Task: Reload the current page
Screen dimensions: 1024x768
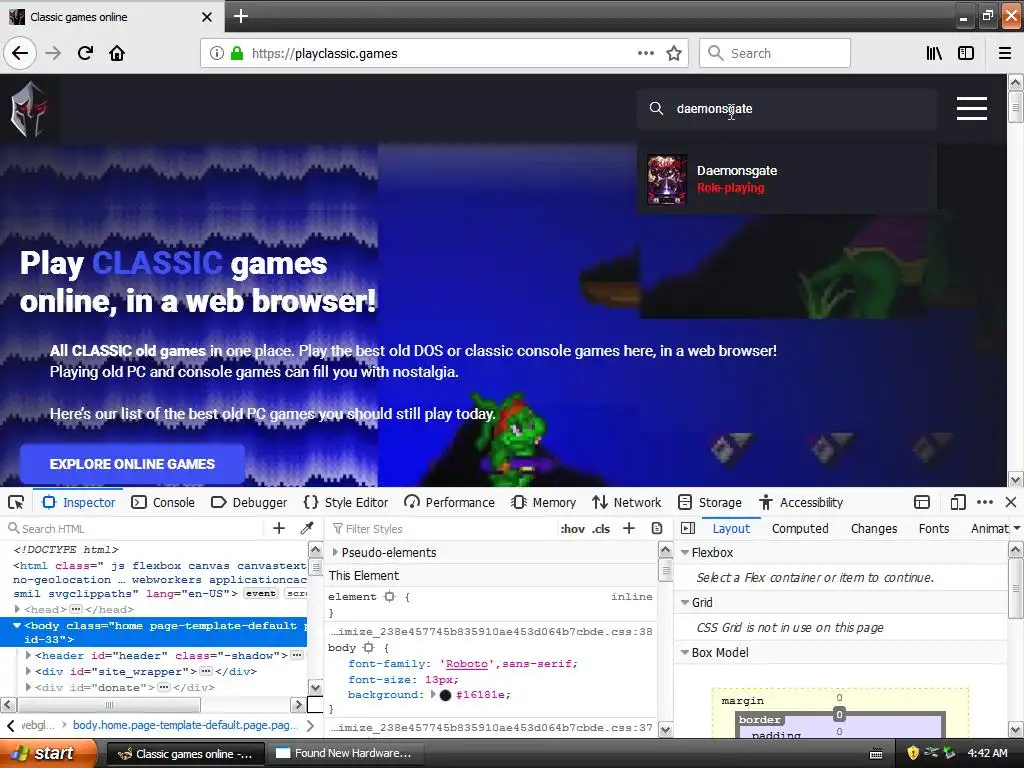Action: point(85,54)
